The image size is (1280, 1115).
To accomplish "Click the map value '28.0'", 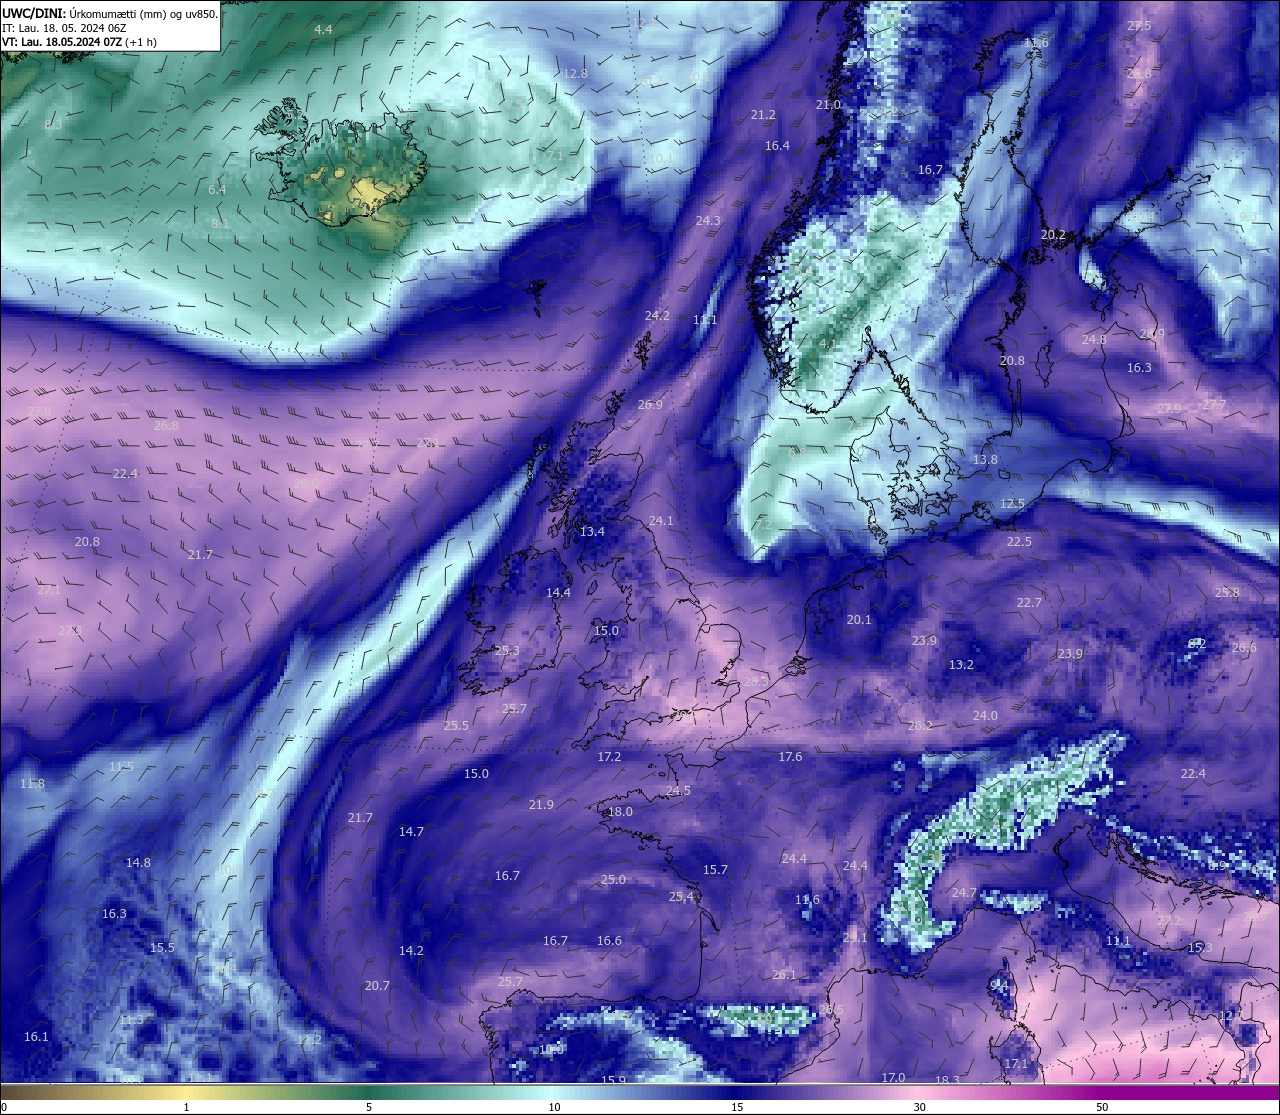I will pyautogui.click(x=305, y=484).
